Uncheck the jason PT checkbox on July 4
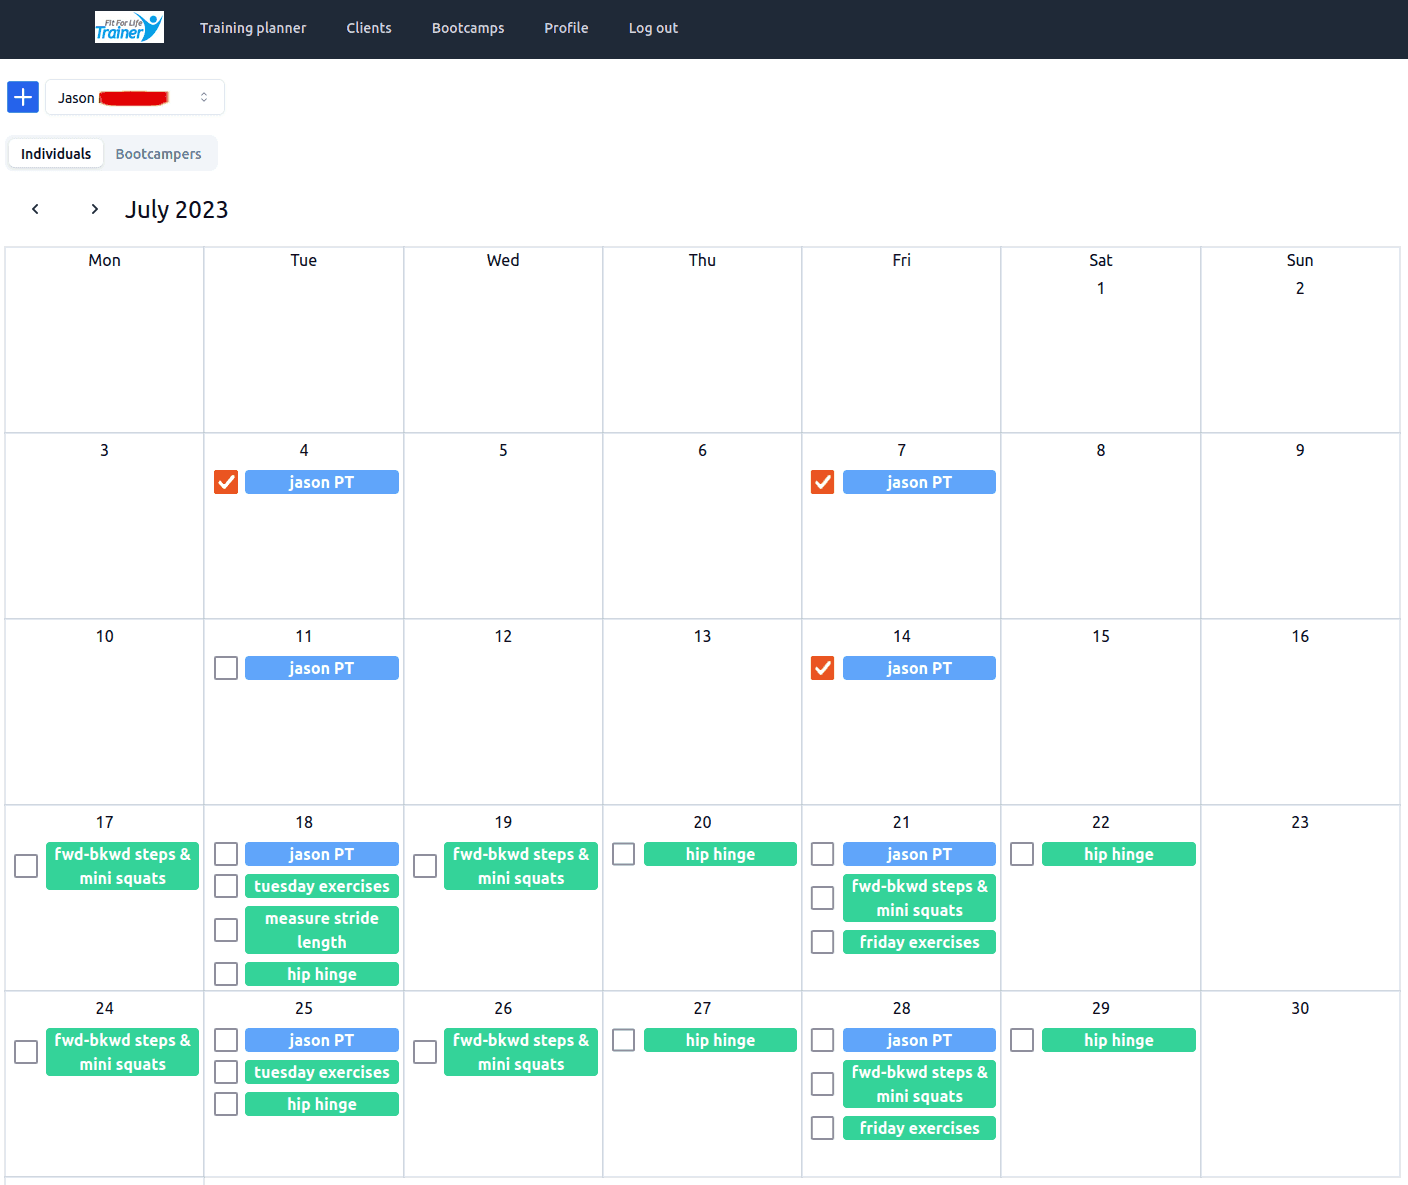Viewport: 1408px width, 1185px height. tap(226, 482)
